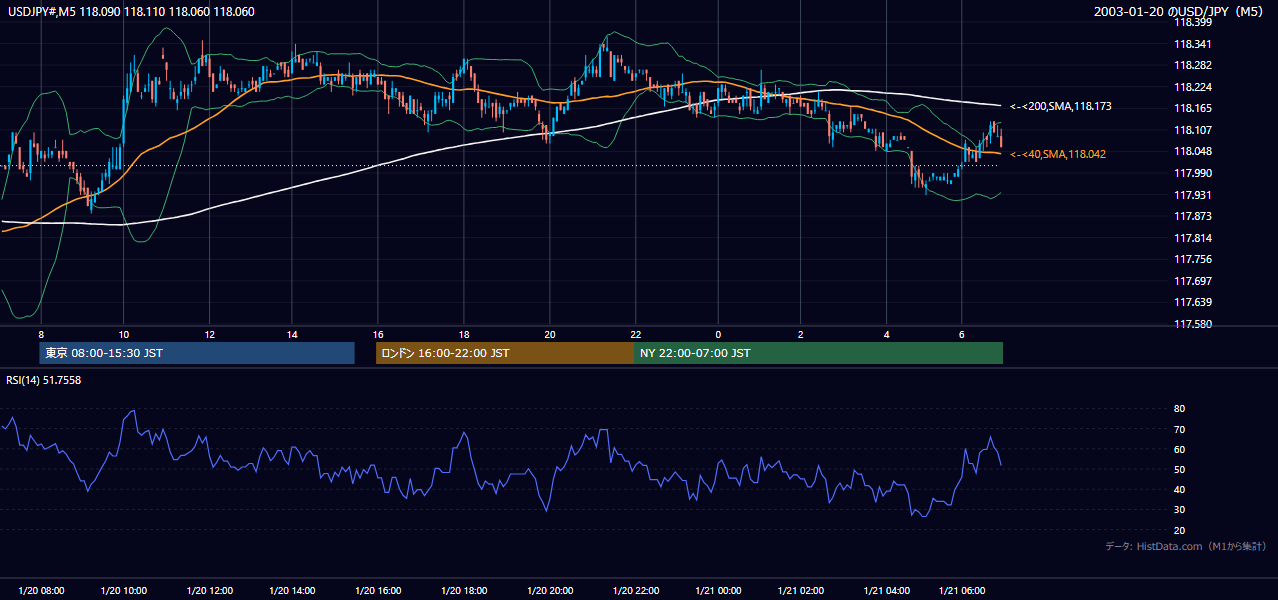This screenshot has width=1278, height=600.
Task: Click the price axis value 118.341
Action: pos(1193,44)
